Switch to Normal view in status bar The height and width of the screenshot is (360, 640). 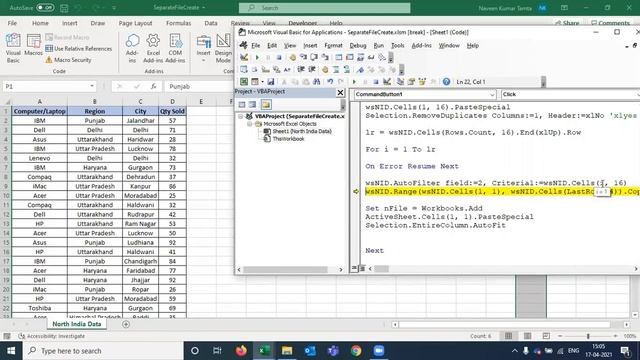(508, 336)
